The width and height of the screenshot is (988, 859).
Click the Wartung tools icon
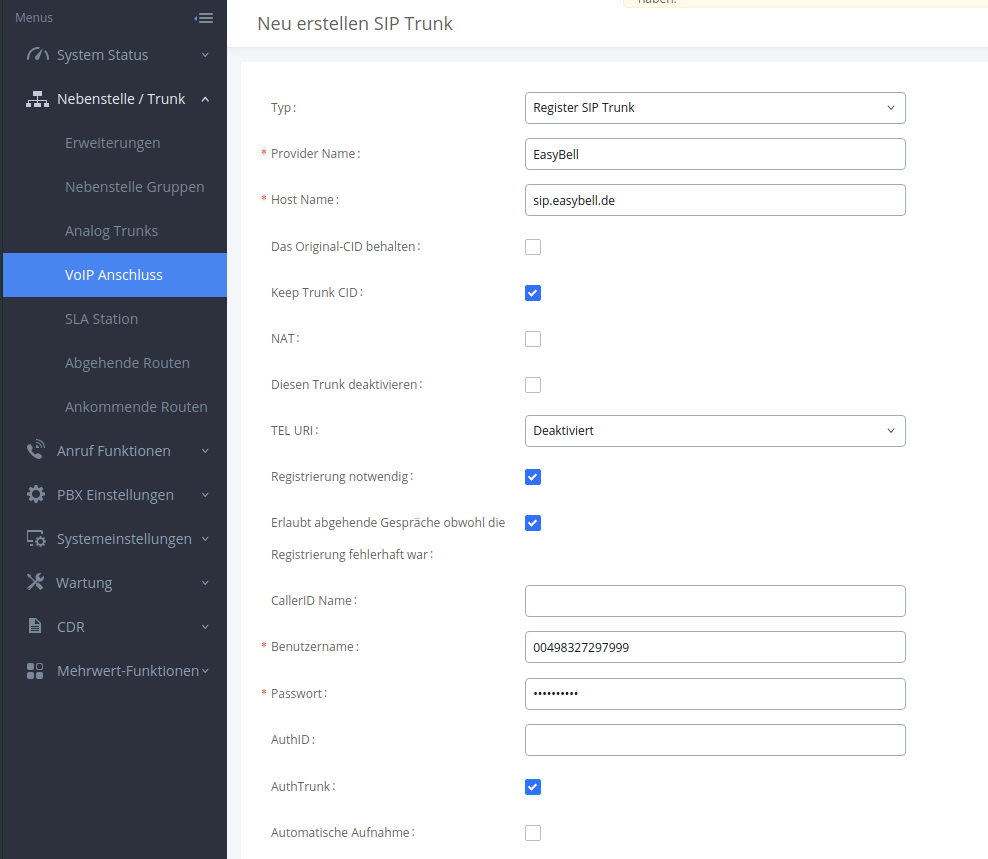pyautogui.click(x=37, y=583)
